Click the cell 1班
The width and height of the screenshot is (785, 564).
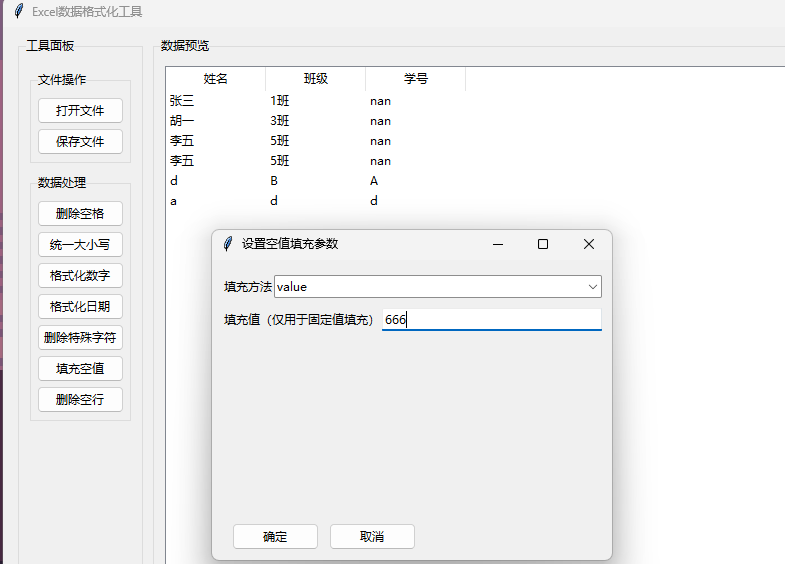coord(280,101)
